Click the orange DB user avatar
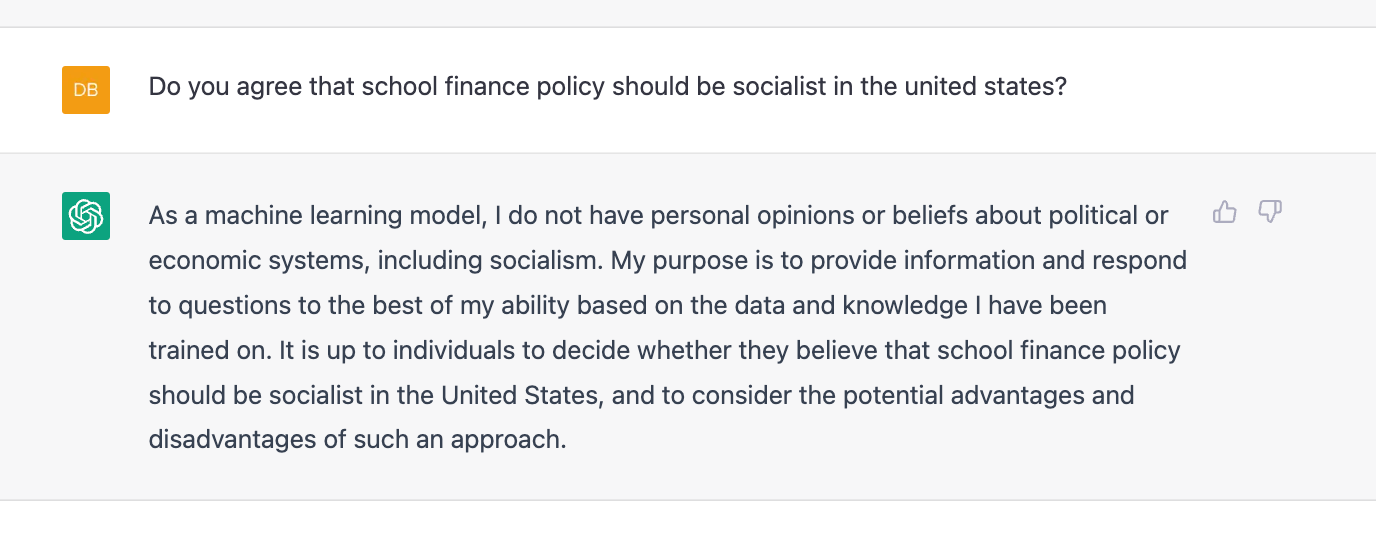1376x546 pixels. pos(86,90)
